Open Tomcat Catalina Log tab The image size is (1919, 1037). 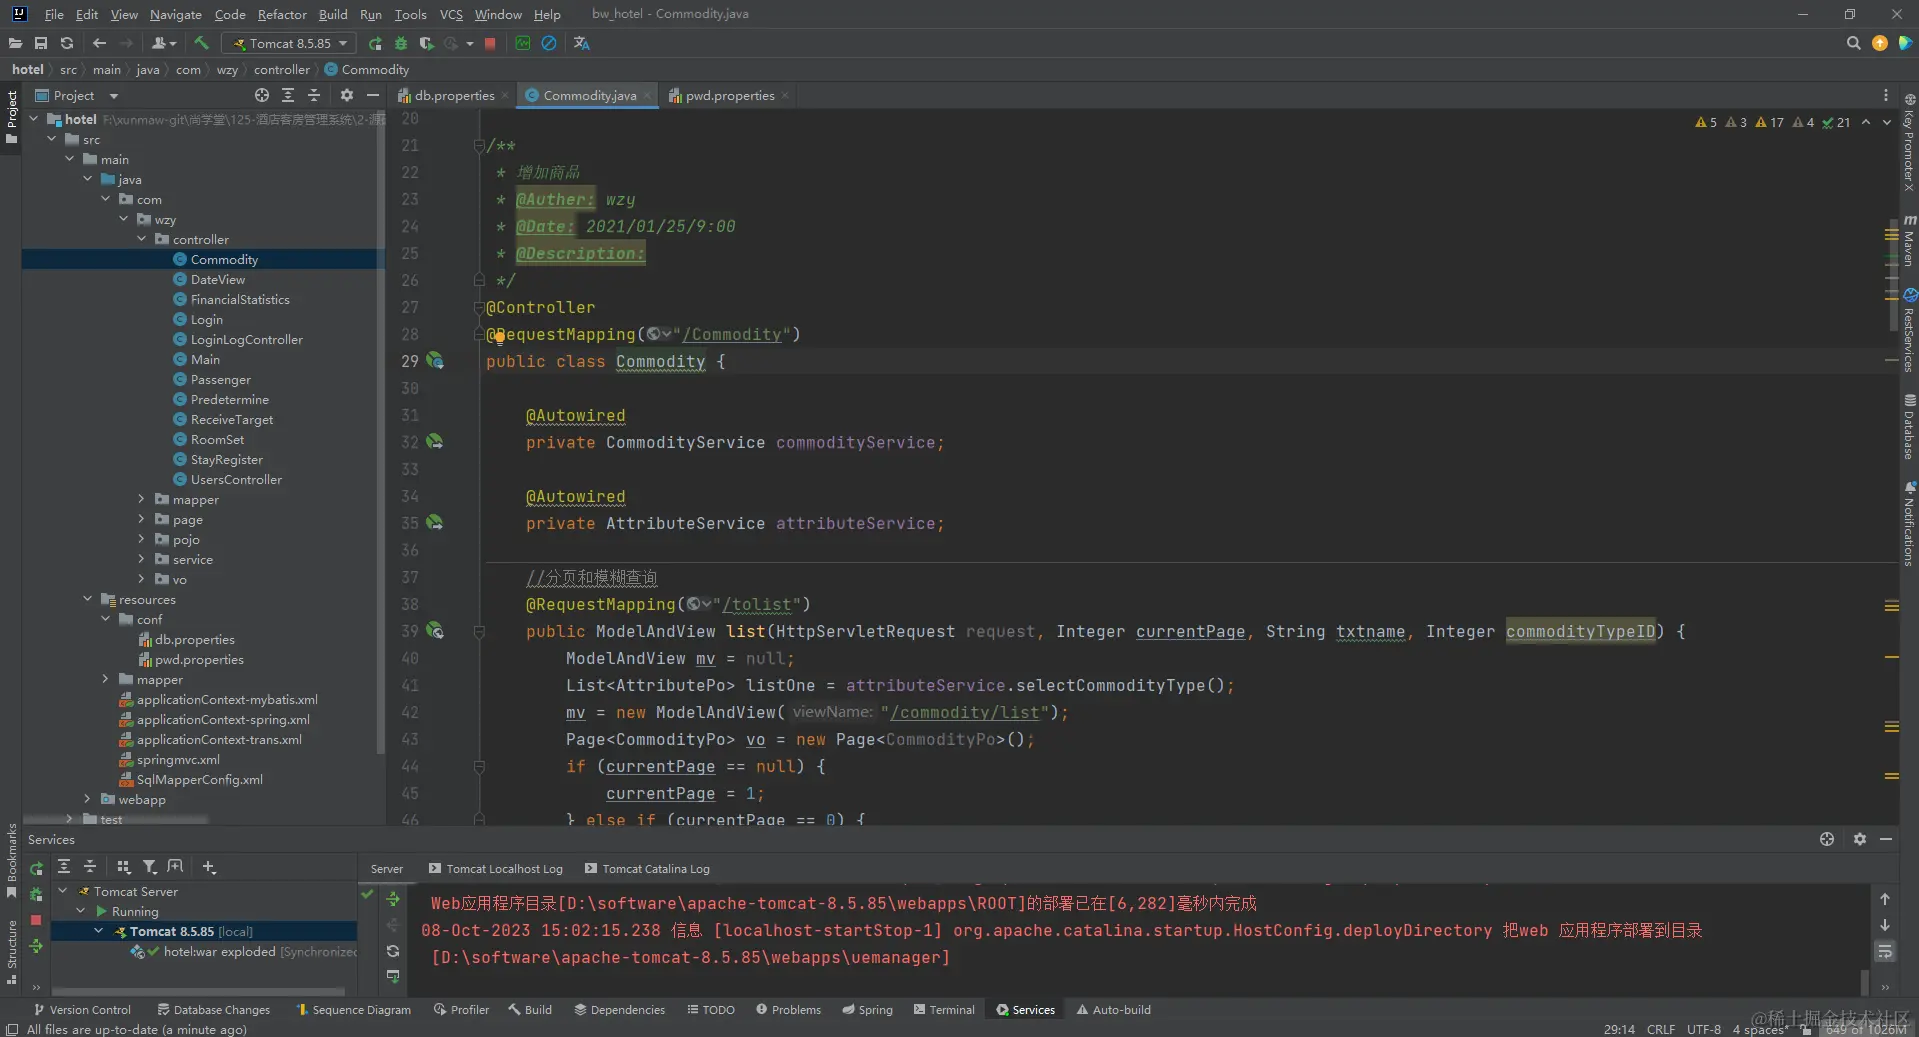647,868
